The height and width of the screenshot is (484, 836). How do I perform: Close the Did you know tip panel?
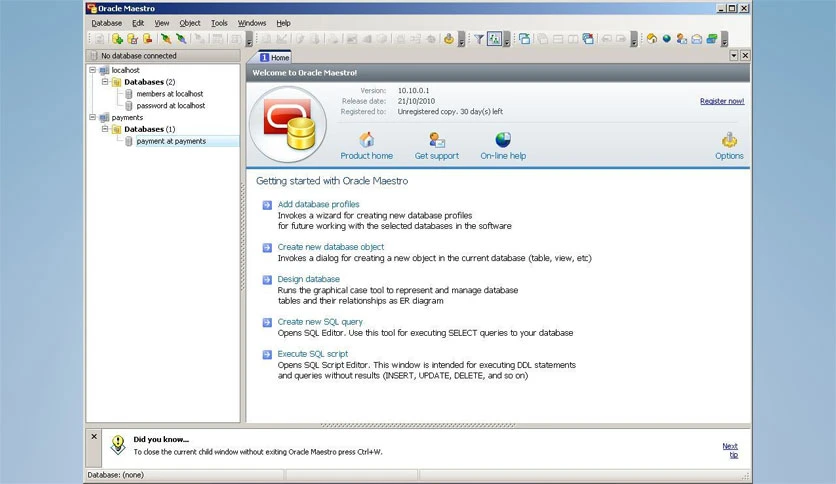(94, 437)
